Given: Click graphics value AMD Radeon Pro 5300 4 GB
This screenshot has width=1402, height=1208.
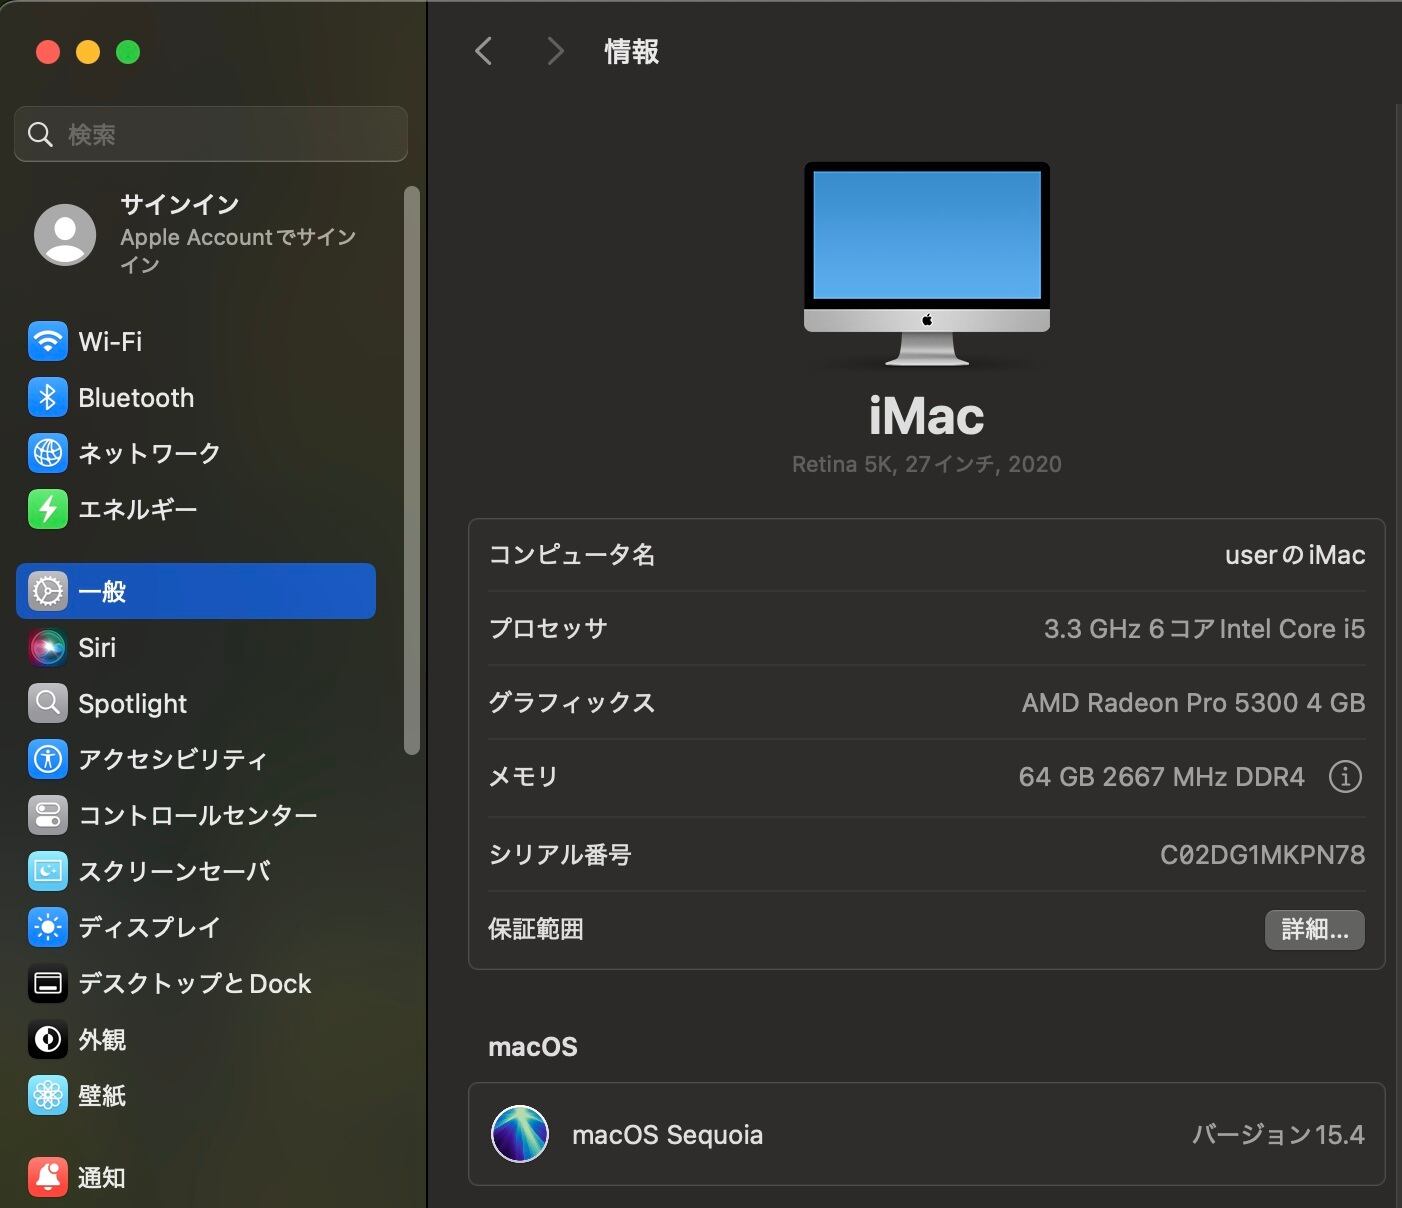Looking at the screenshot, I should (1193, 703).
